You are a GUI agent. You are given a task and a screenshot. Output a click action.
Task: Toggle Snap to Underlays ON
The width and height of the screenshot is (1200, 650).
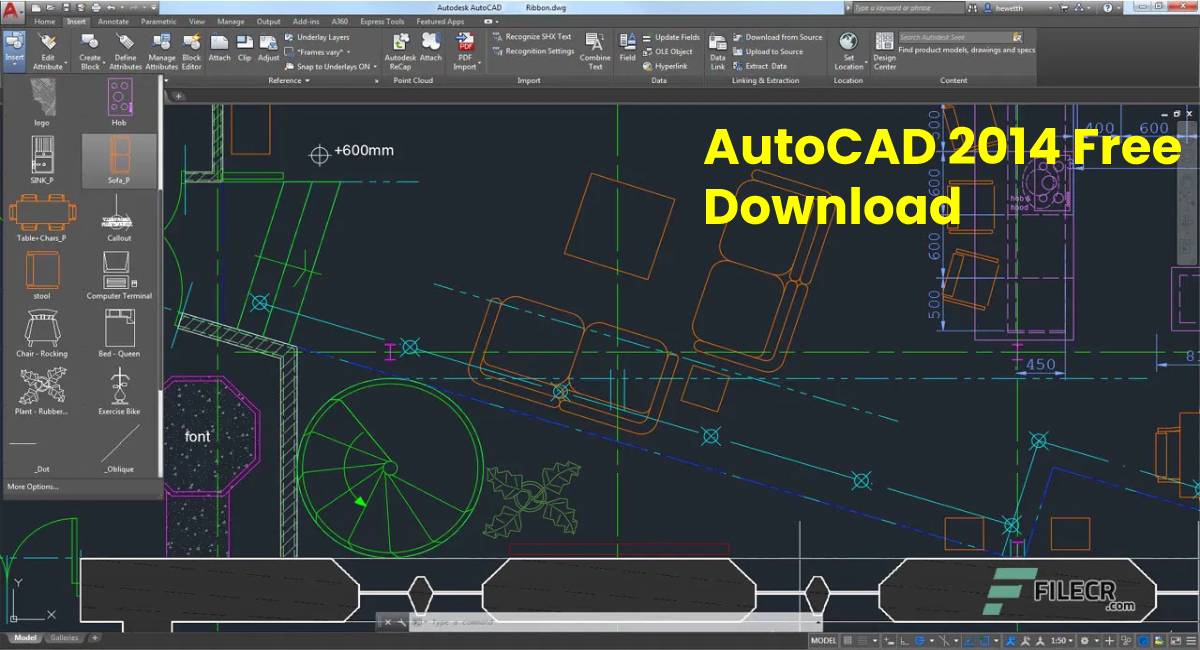330,66
